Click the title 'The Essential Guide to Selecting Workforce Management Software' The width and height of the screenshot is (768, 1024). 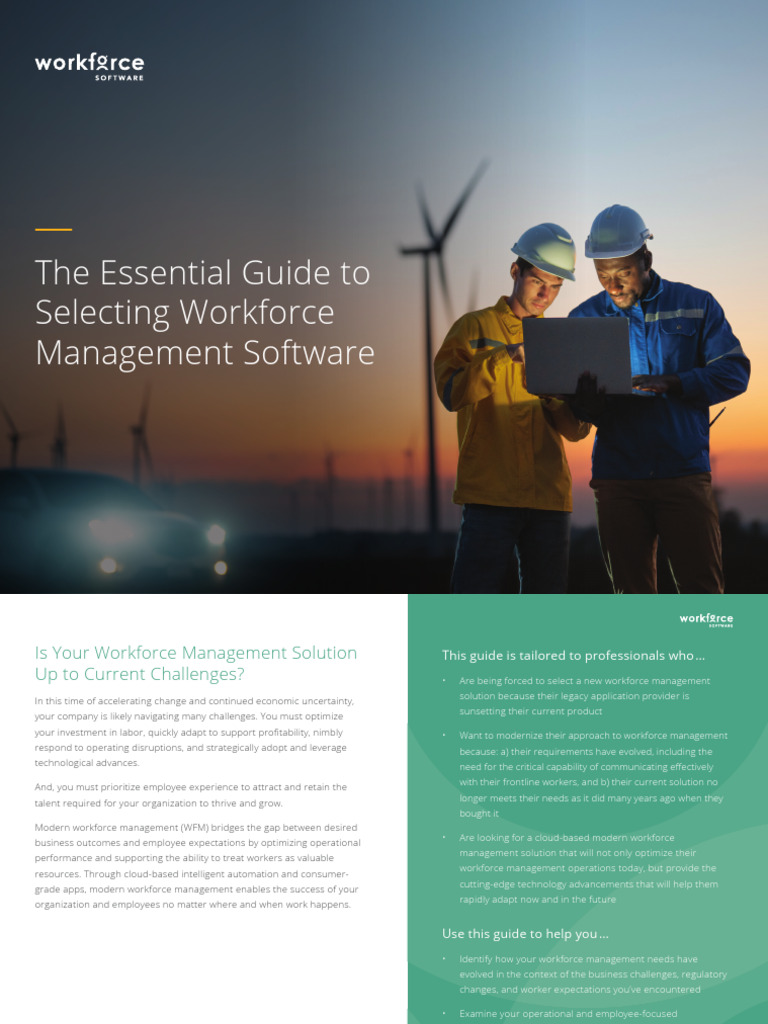204,312
